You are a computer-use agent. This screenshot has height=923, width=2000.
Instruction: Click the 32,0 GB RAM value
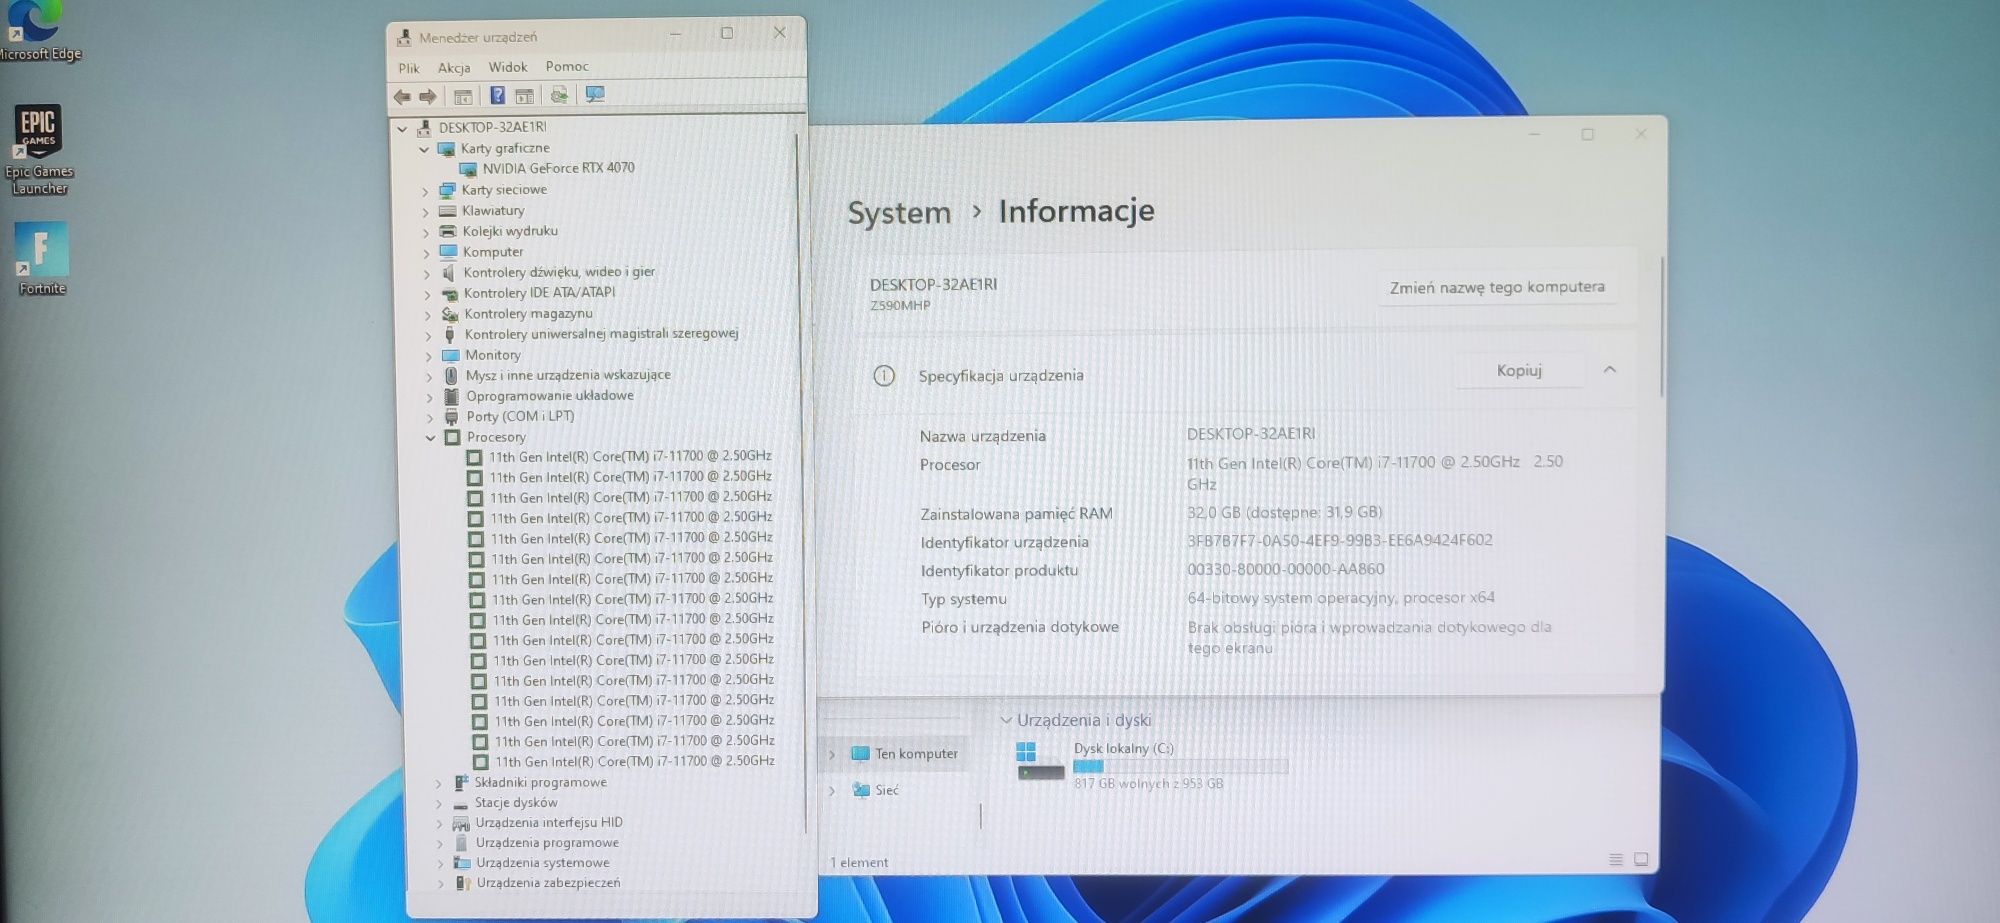tap(1284, 512)
